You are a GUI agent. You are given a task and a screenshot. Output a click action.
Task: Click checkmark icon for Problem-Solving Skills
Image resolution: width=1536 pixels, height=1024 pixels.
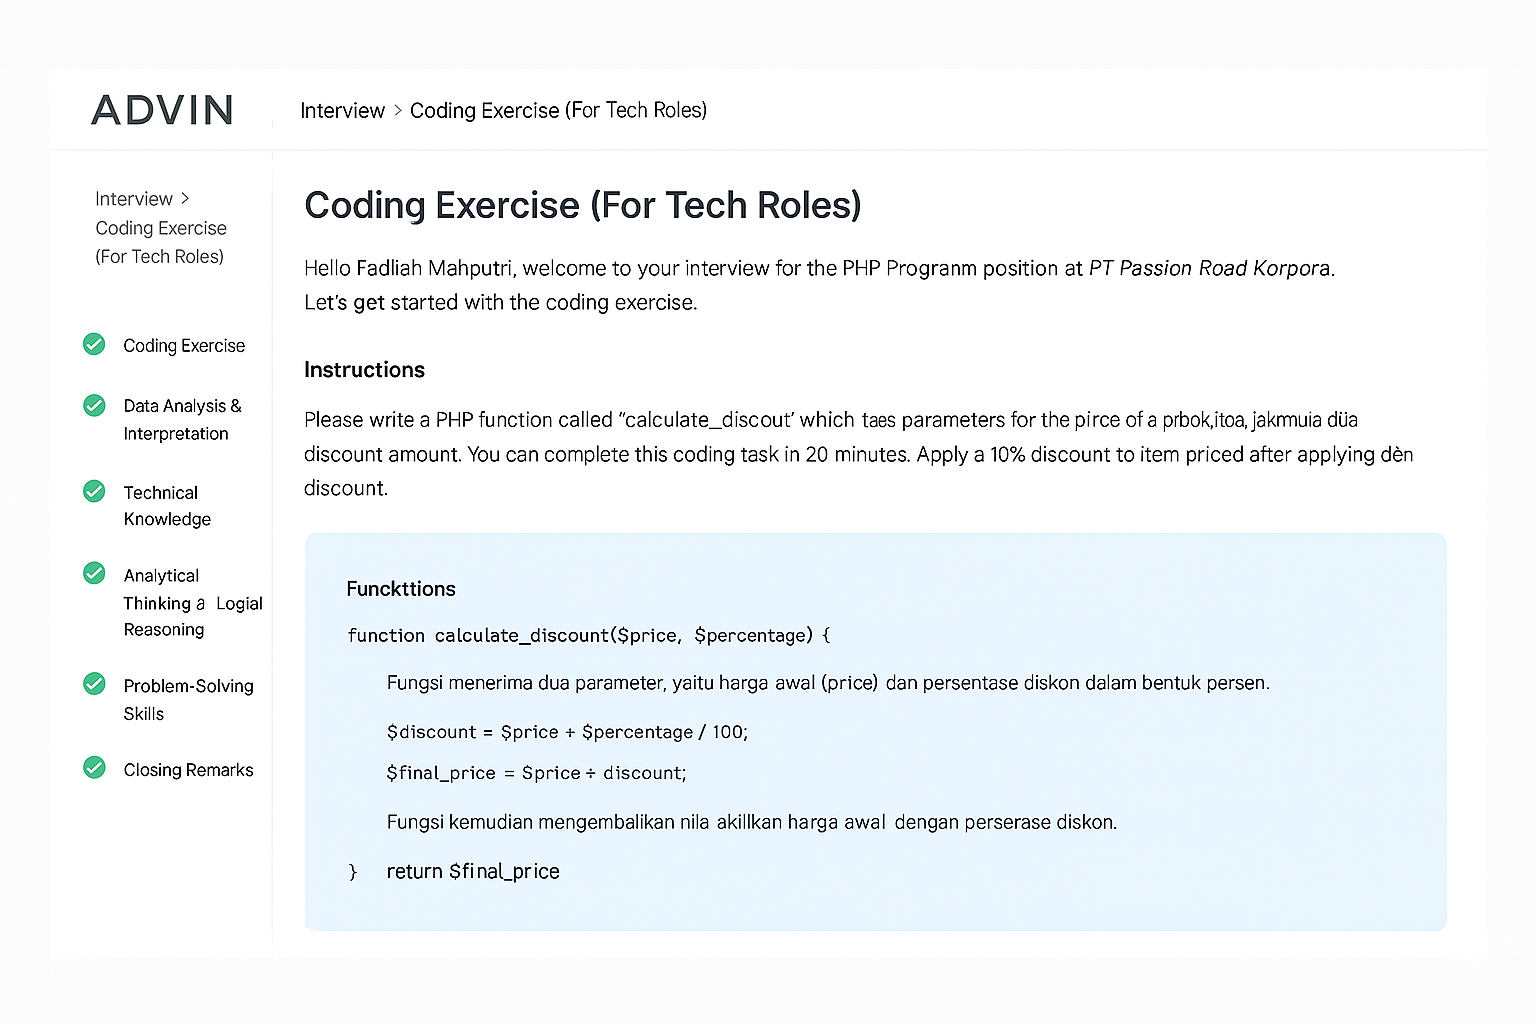click(x=94, y=683)
